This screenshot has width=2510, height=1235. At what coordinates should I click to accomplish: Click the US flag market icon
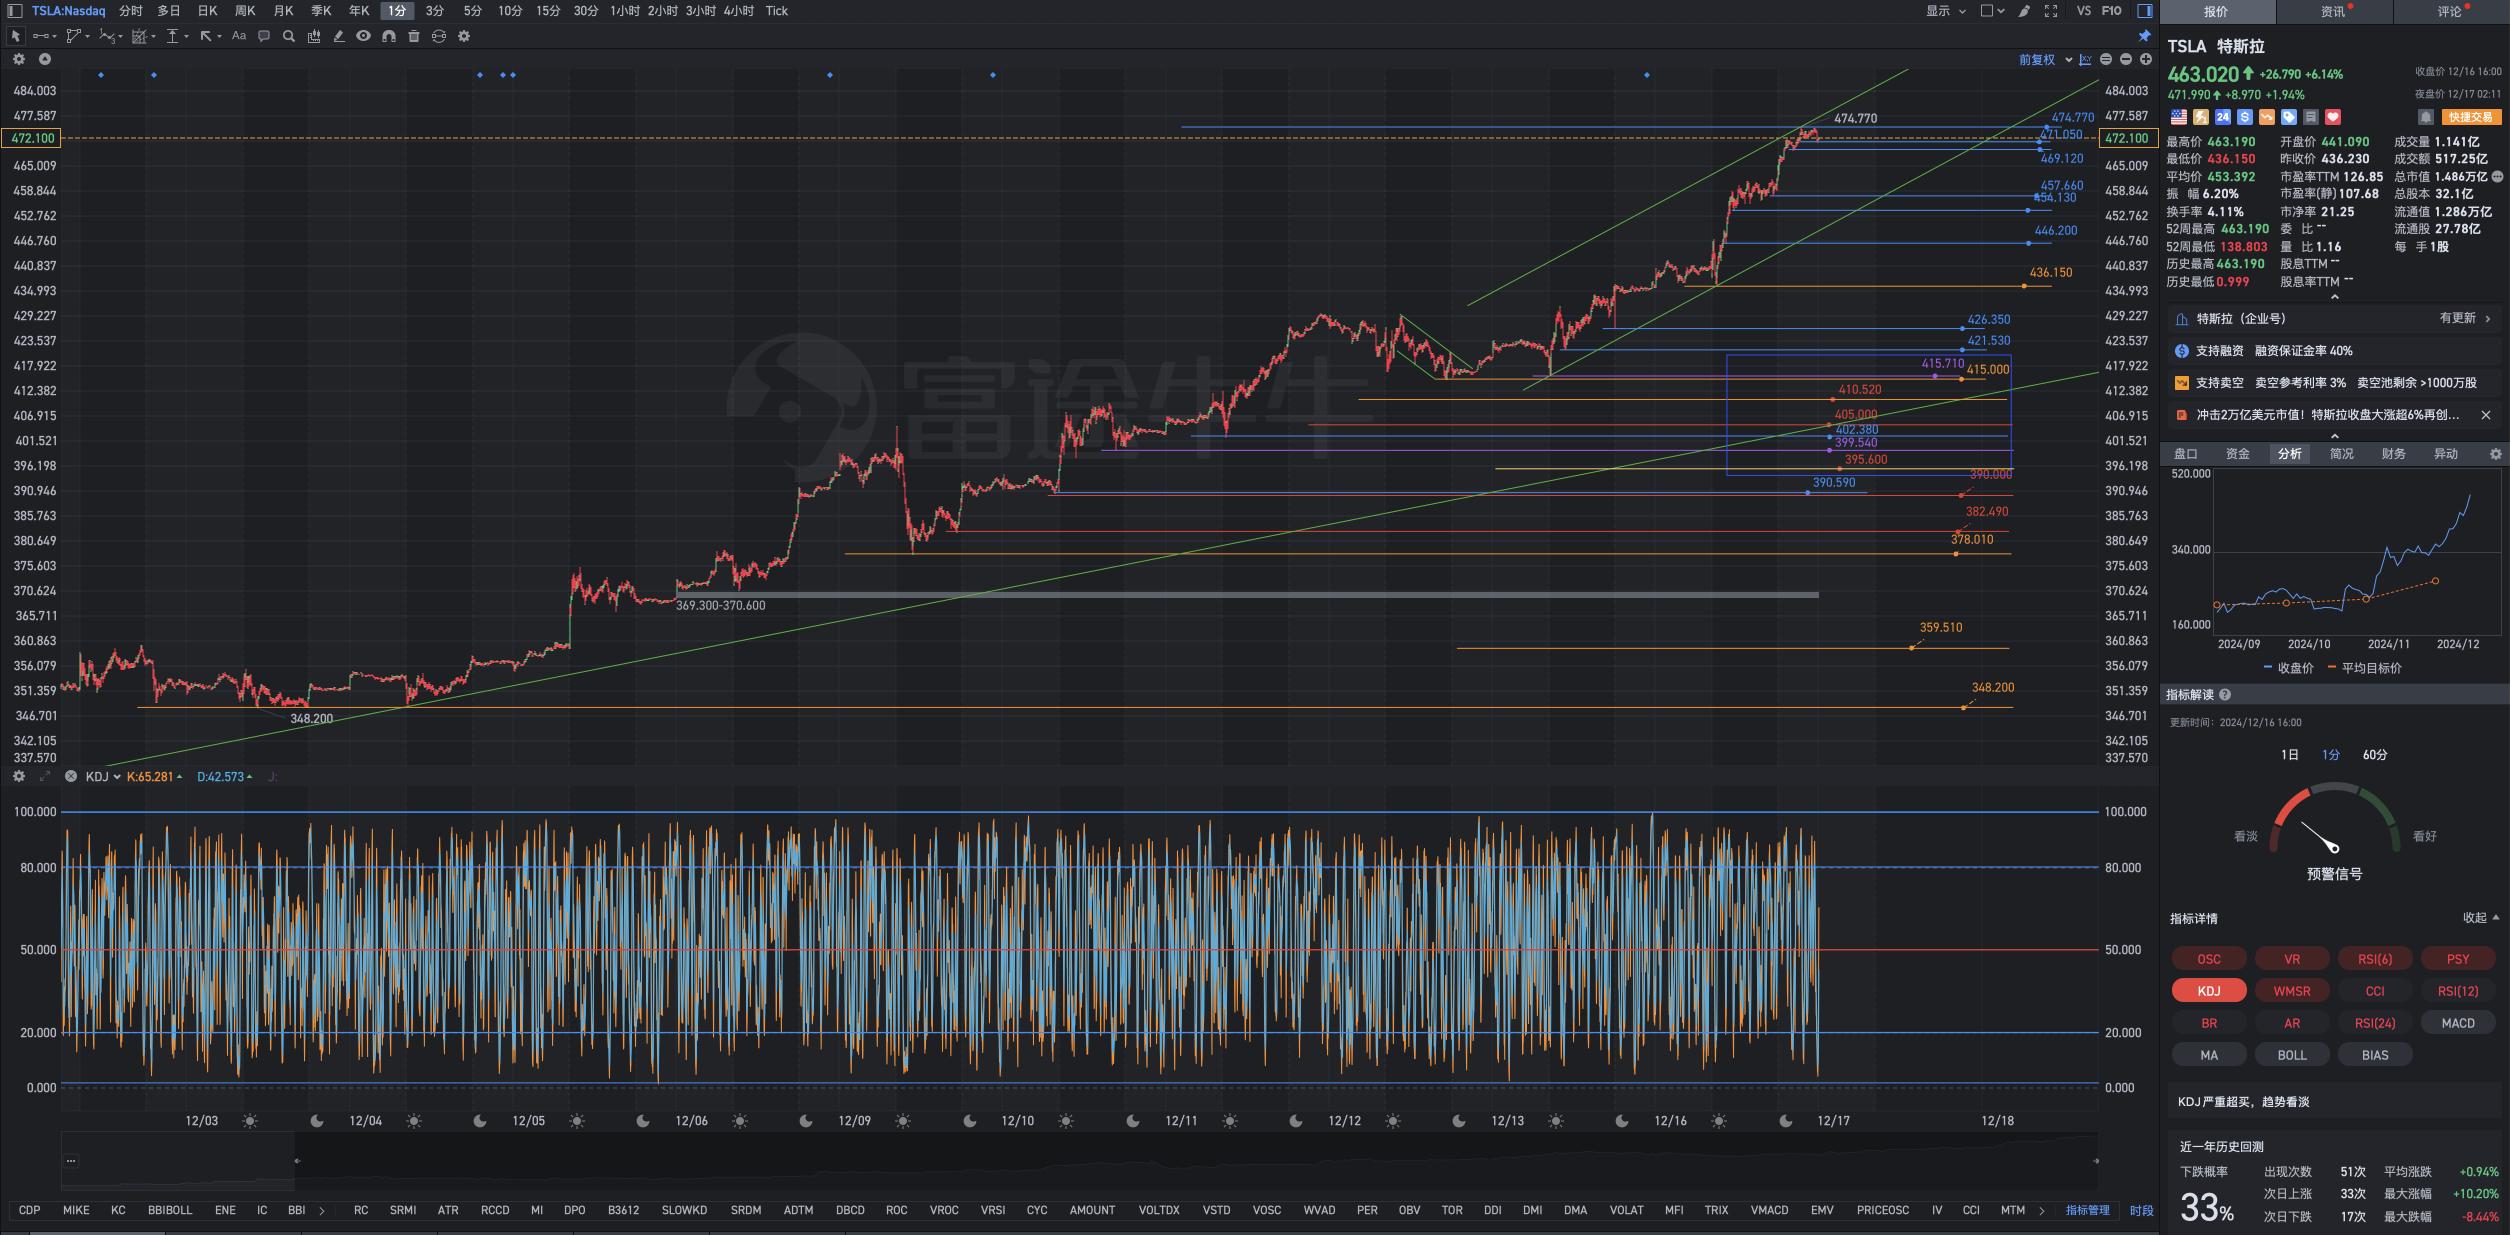[2179, 117]
